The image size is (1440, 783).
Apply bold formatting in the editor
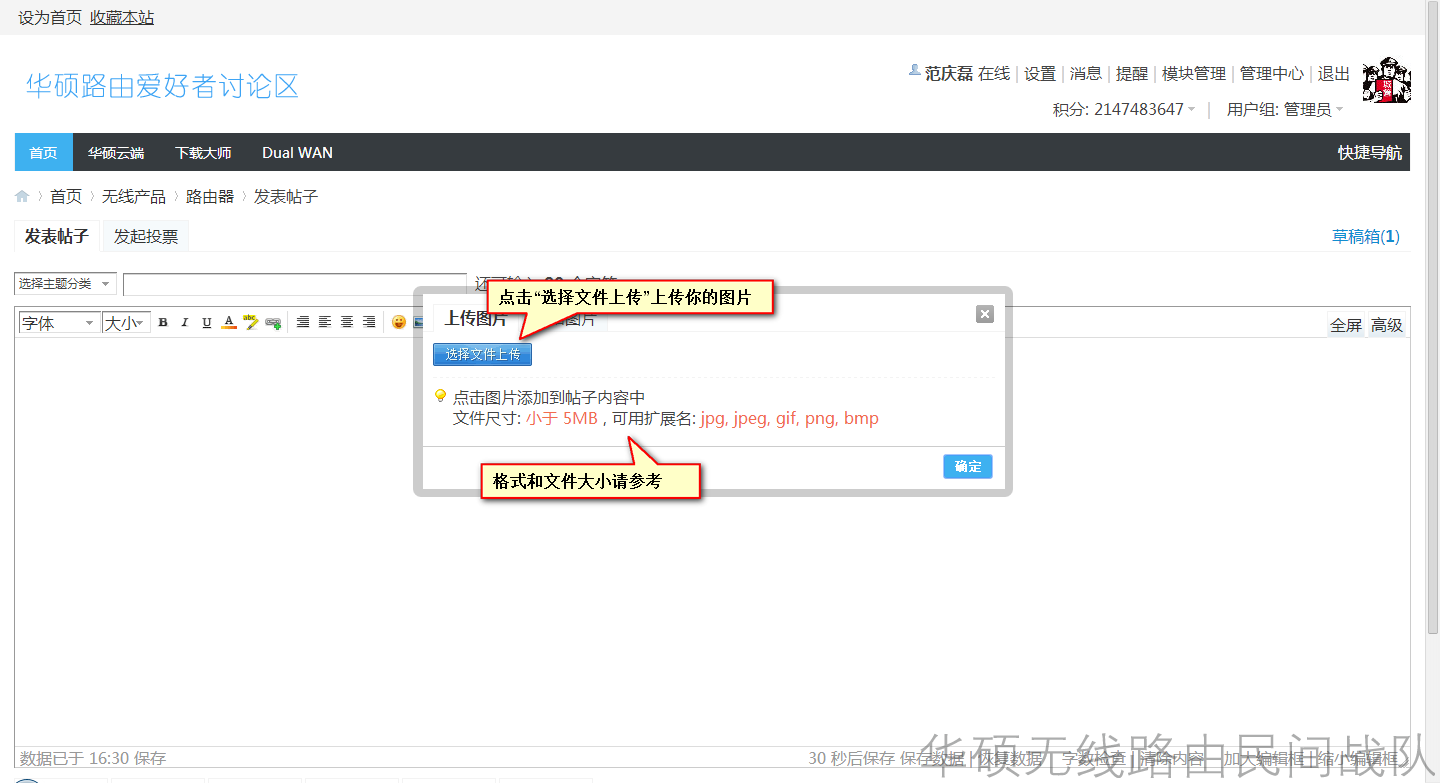[163, 322]
